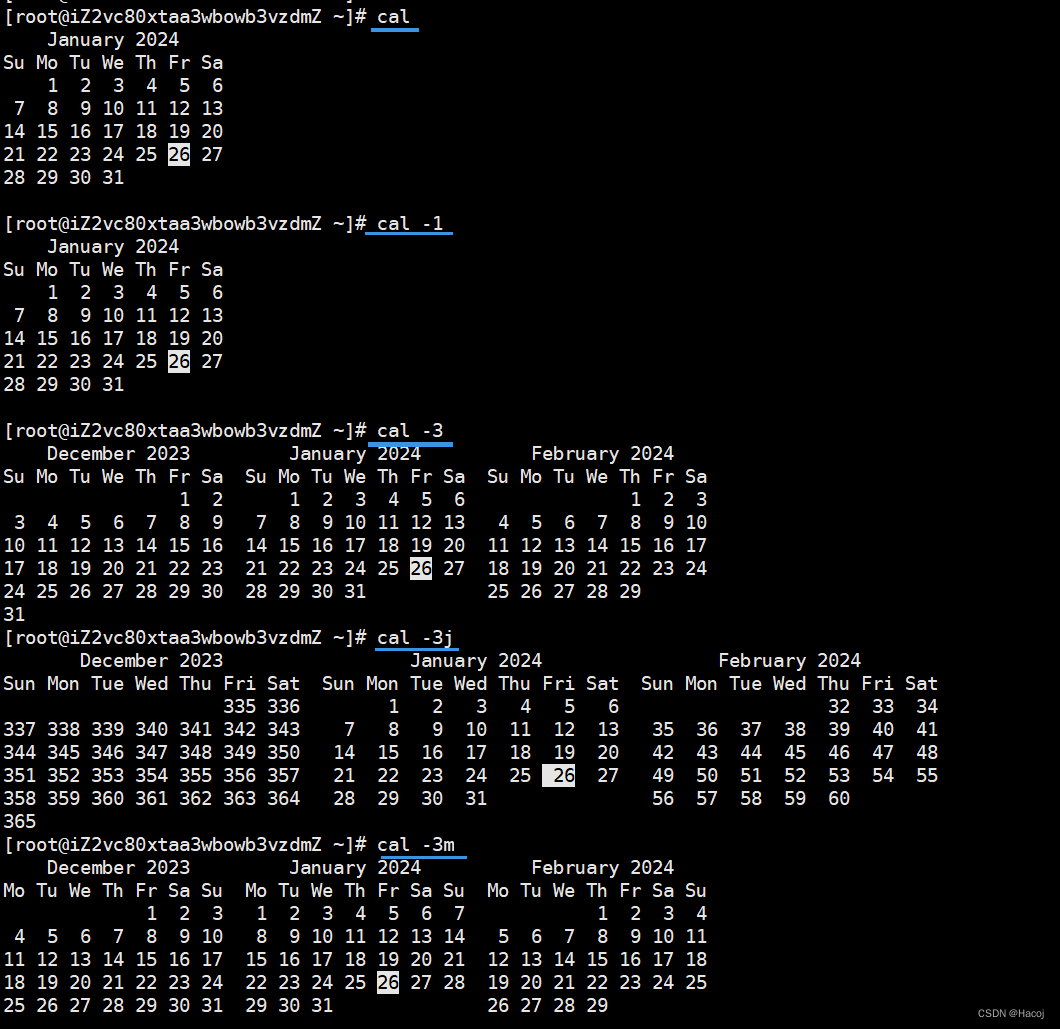Select day 31 in the first January calendar
The width and height of the screenshot is (1060, 1029).
[112, 177]
